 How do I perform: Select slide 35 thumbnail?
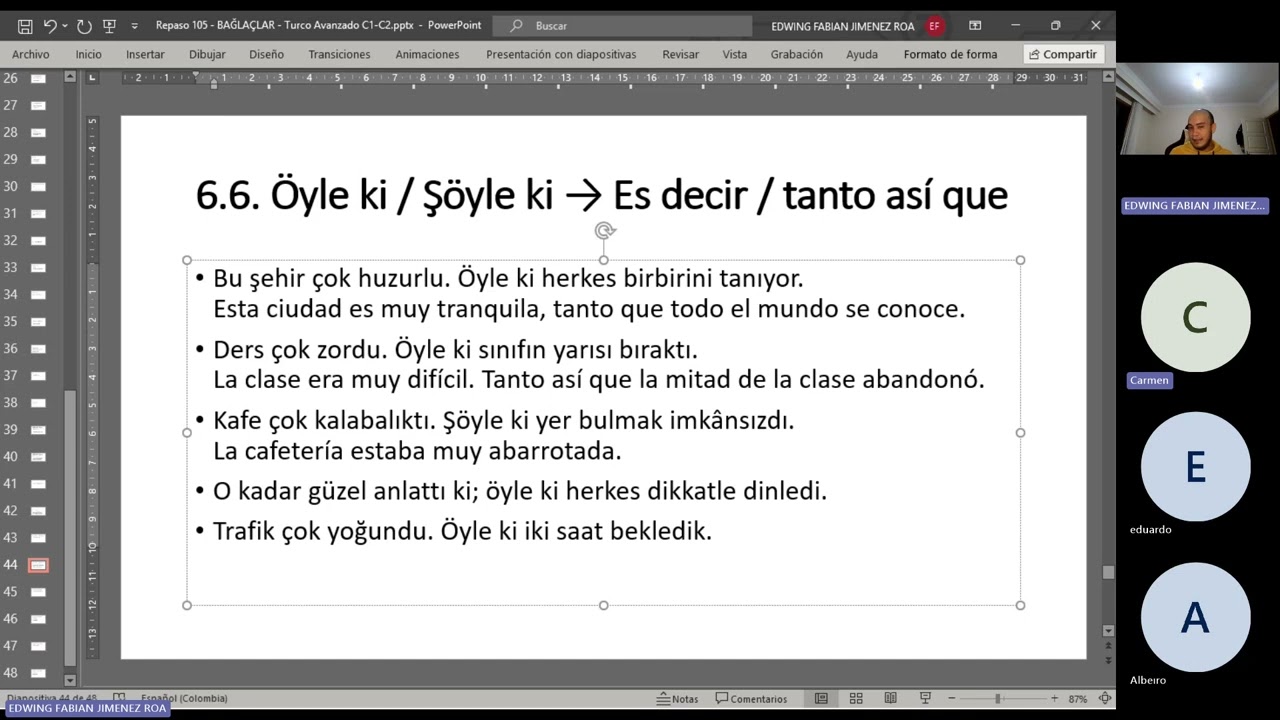tap(38, 321)
